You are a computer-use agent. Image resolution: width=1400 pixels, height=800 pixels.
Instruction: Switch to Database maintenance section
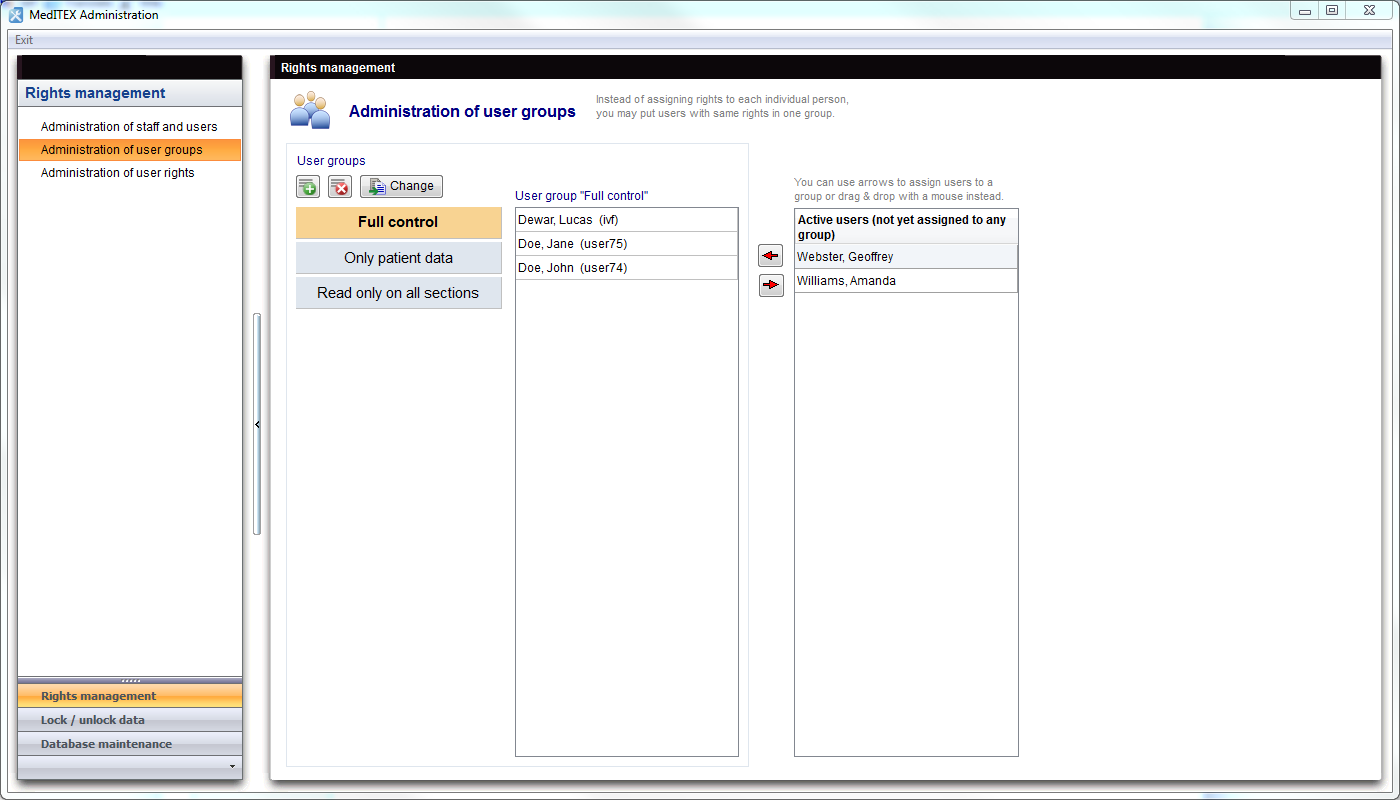click(130, 744)
